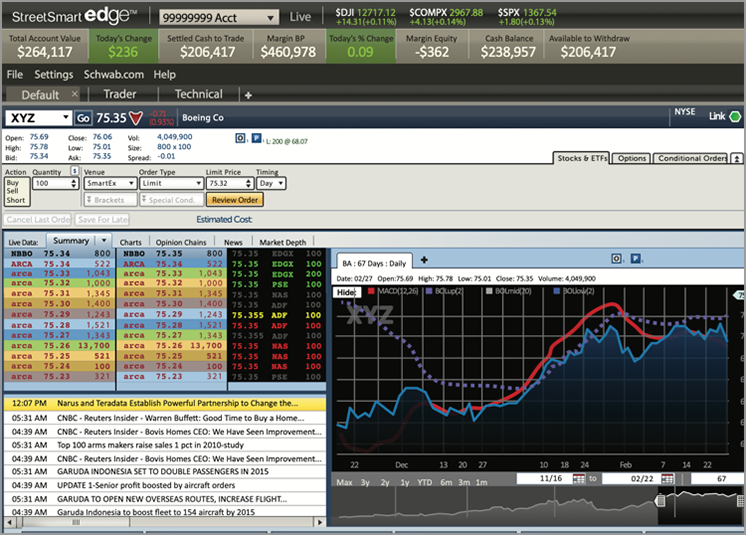
Task: Select the Sell action
Action: tap(12, 191)
